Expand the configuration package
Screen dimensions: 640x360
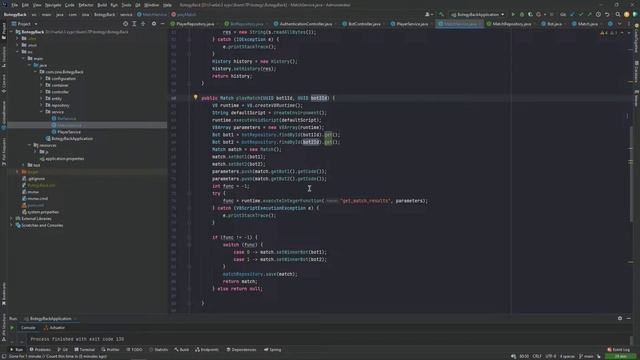42,78
